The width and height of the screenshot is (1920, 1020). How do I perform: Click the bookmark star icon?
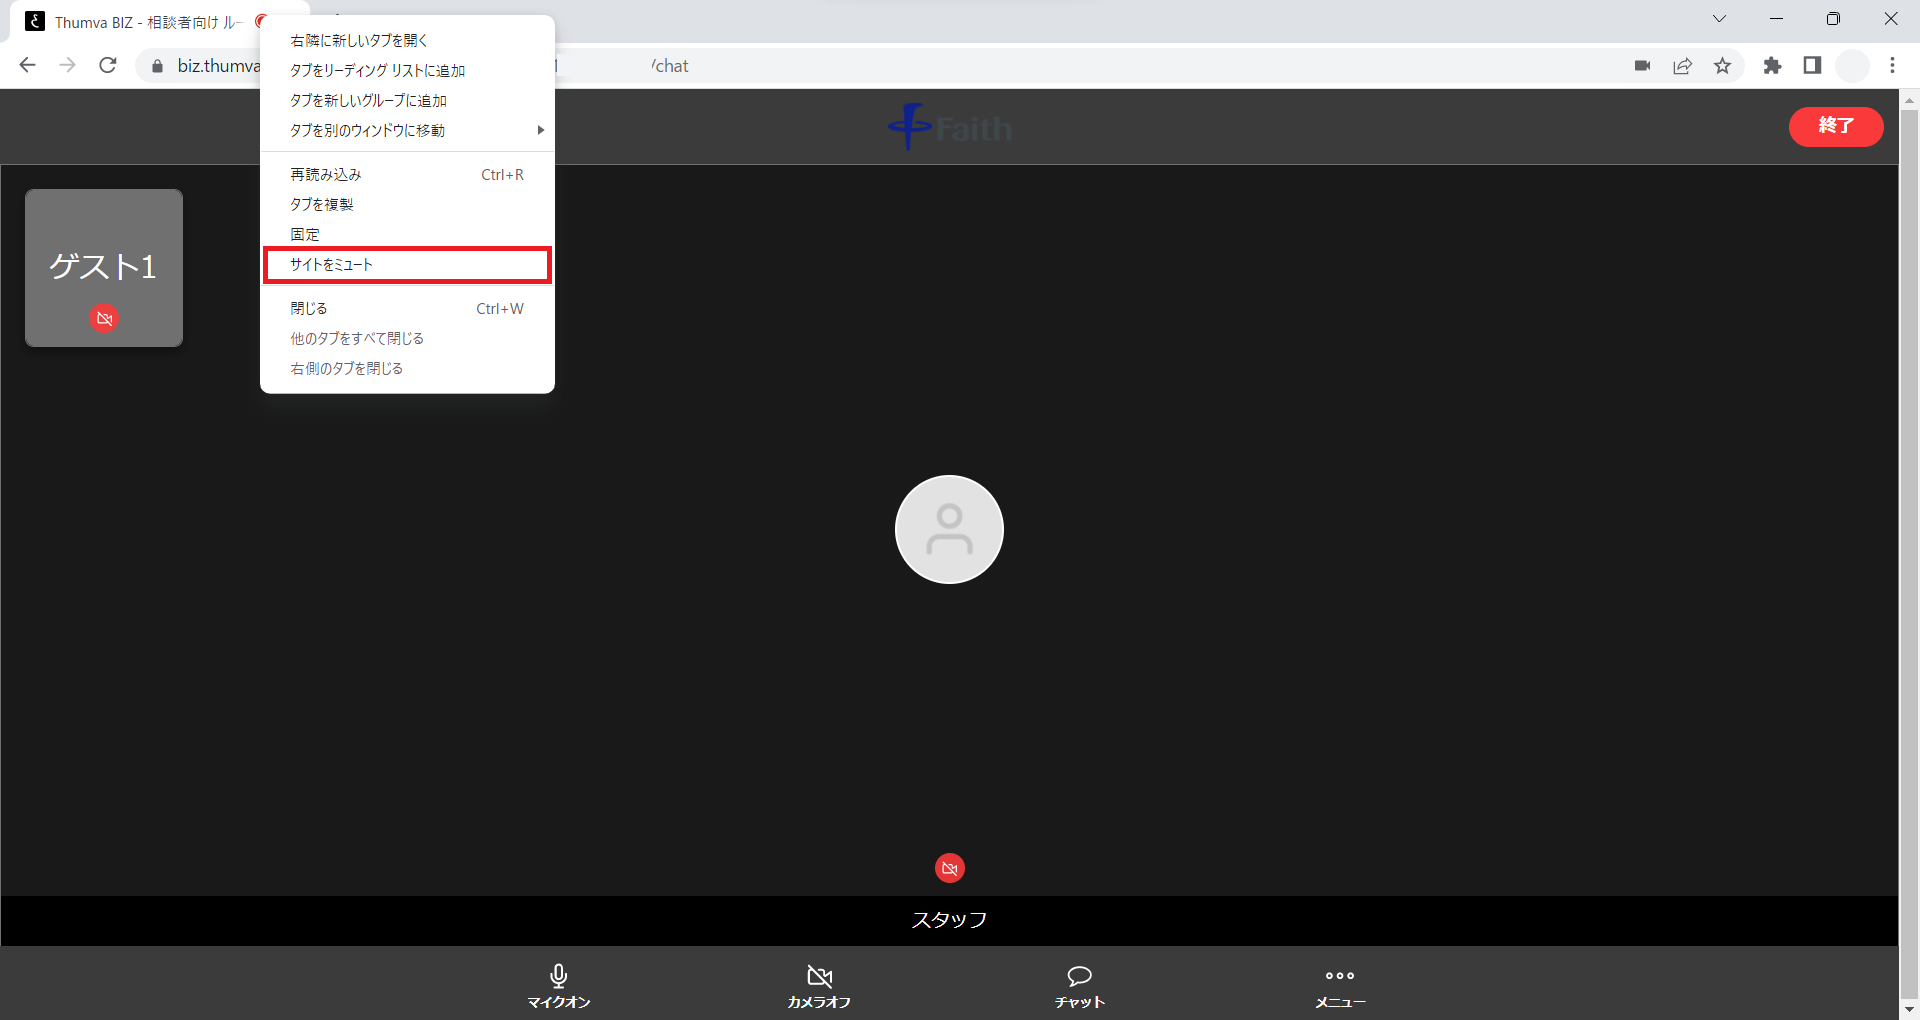pyautogui.click(x=1722, y=66)
